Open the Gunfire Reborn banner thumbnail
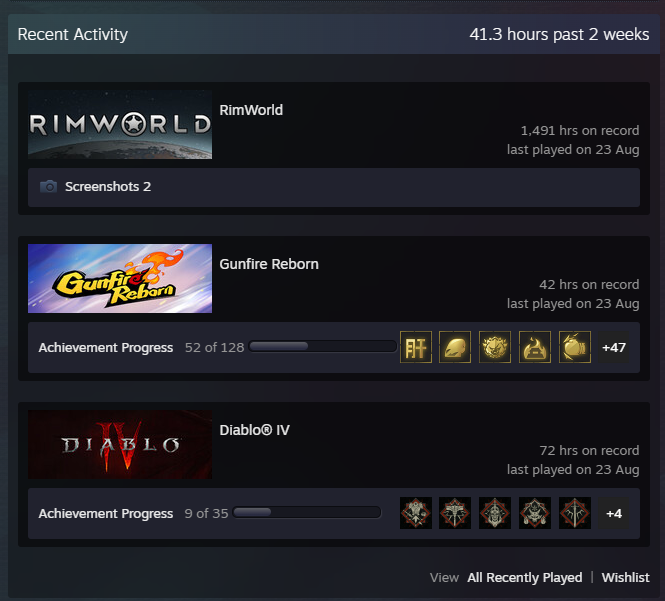Image resolution: width=665 pixels, height=601 pixels. coord(120,278)
